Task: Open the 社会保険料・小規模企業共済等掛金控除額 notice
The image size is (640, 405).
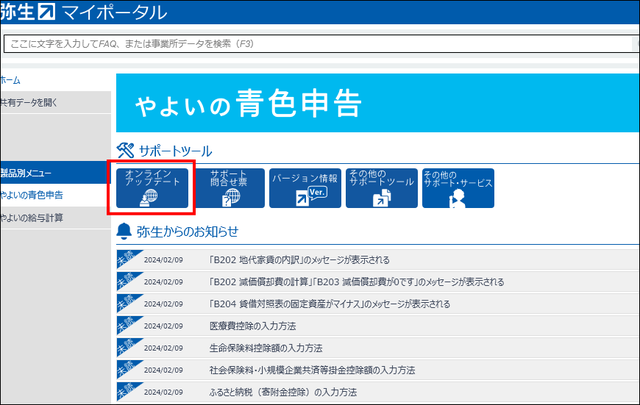Action: pos(378,370)
